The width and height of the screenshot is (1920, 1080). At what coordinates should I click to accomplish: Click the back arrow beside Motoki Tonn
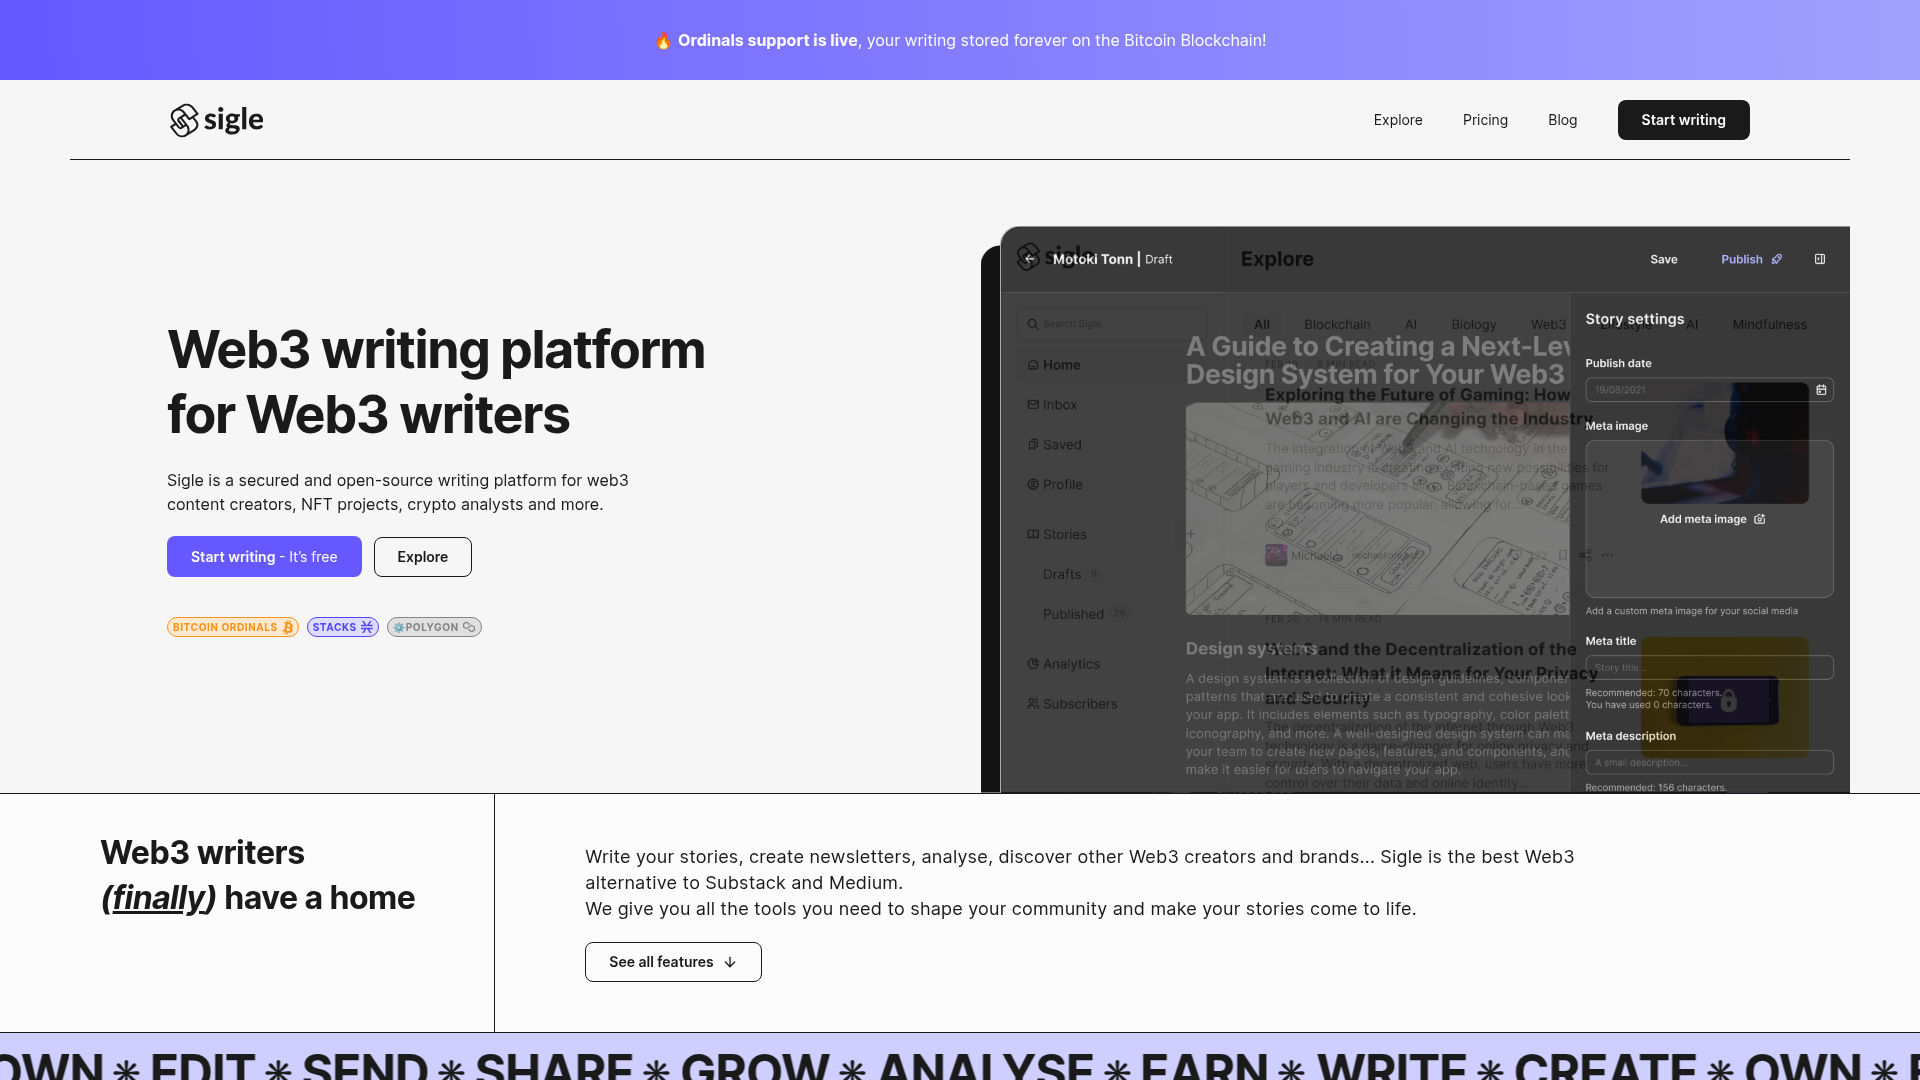click(x=1029, y=259)
